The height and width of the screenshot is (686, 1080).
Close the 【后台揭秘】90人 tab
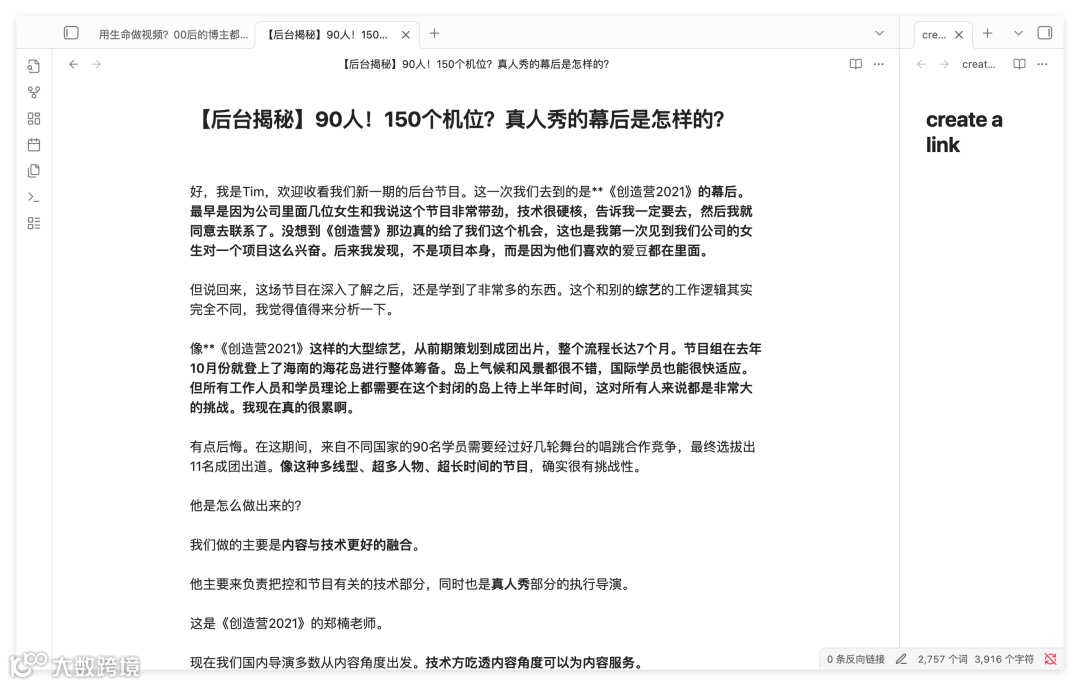tap(406, 34)
